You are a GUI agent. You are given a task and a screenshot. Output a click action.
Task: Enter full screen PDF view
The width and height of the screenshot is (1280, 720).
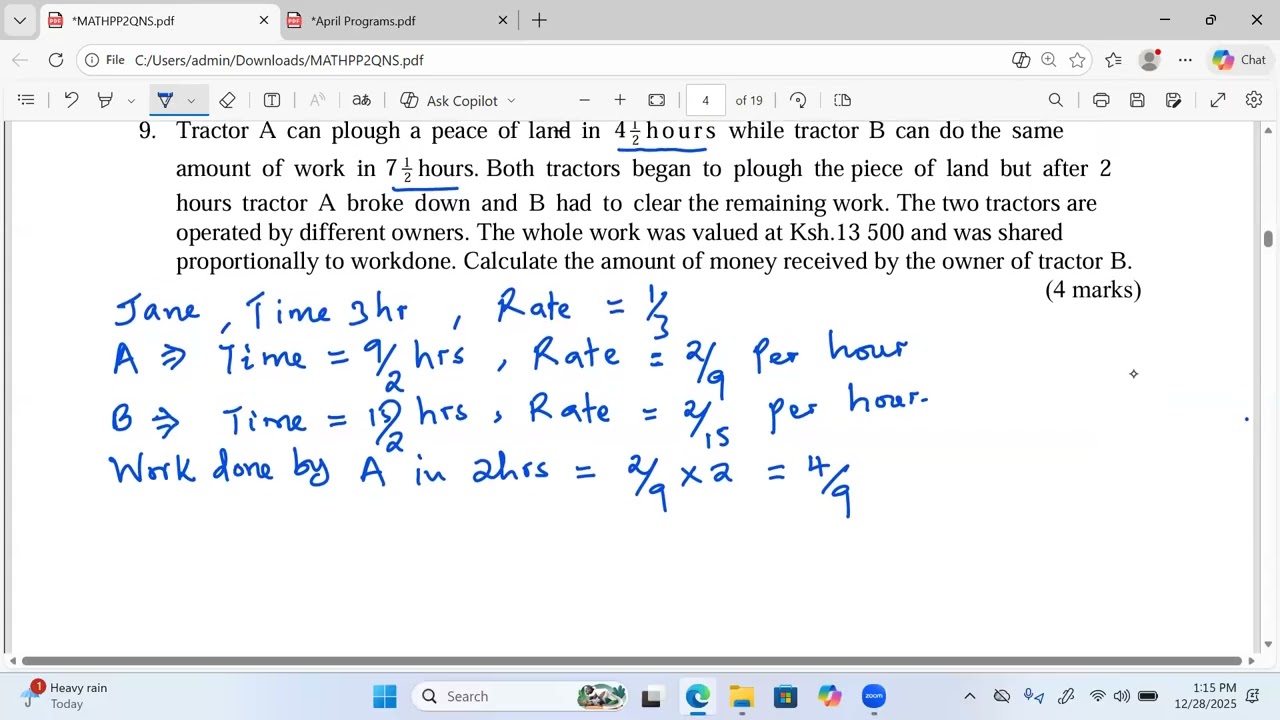(x=1218, y=100)
